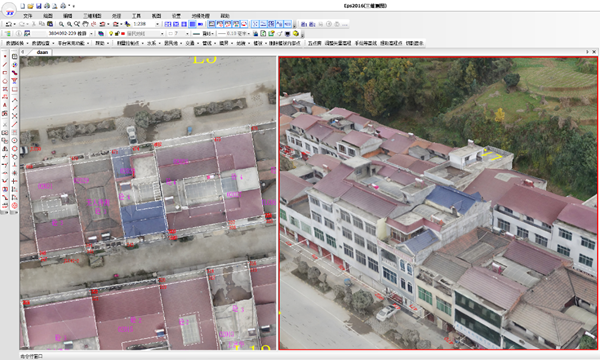Select the point drawing tool in left toolbar
This screenshot has width=600, height=360.
click(x=5, y=56)
